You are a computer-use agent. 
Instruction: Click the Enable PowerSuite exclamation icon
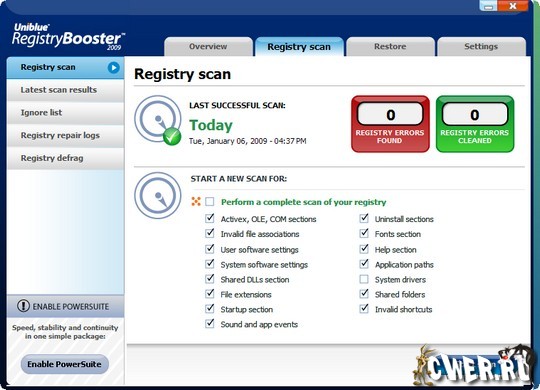pos(23,306)
